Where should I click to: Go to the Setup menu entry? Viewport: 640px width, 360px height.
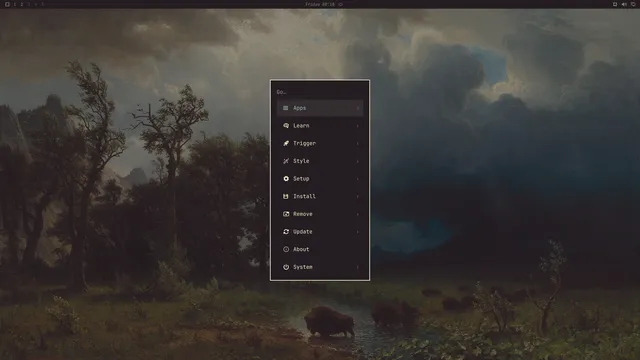pos(320,179)
